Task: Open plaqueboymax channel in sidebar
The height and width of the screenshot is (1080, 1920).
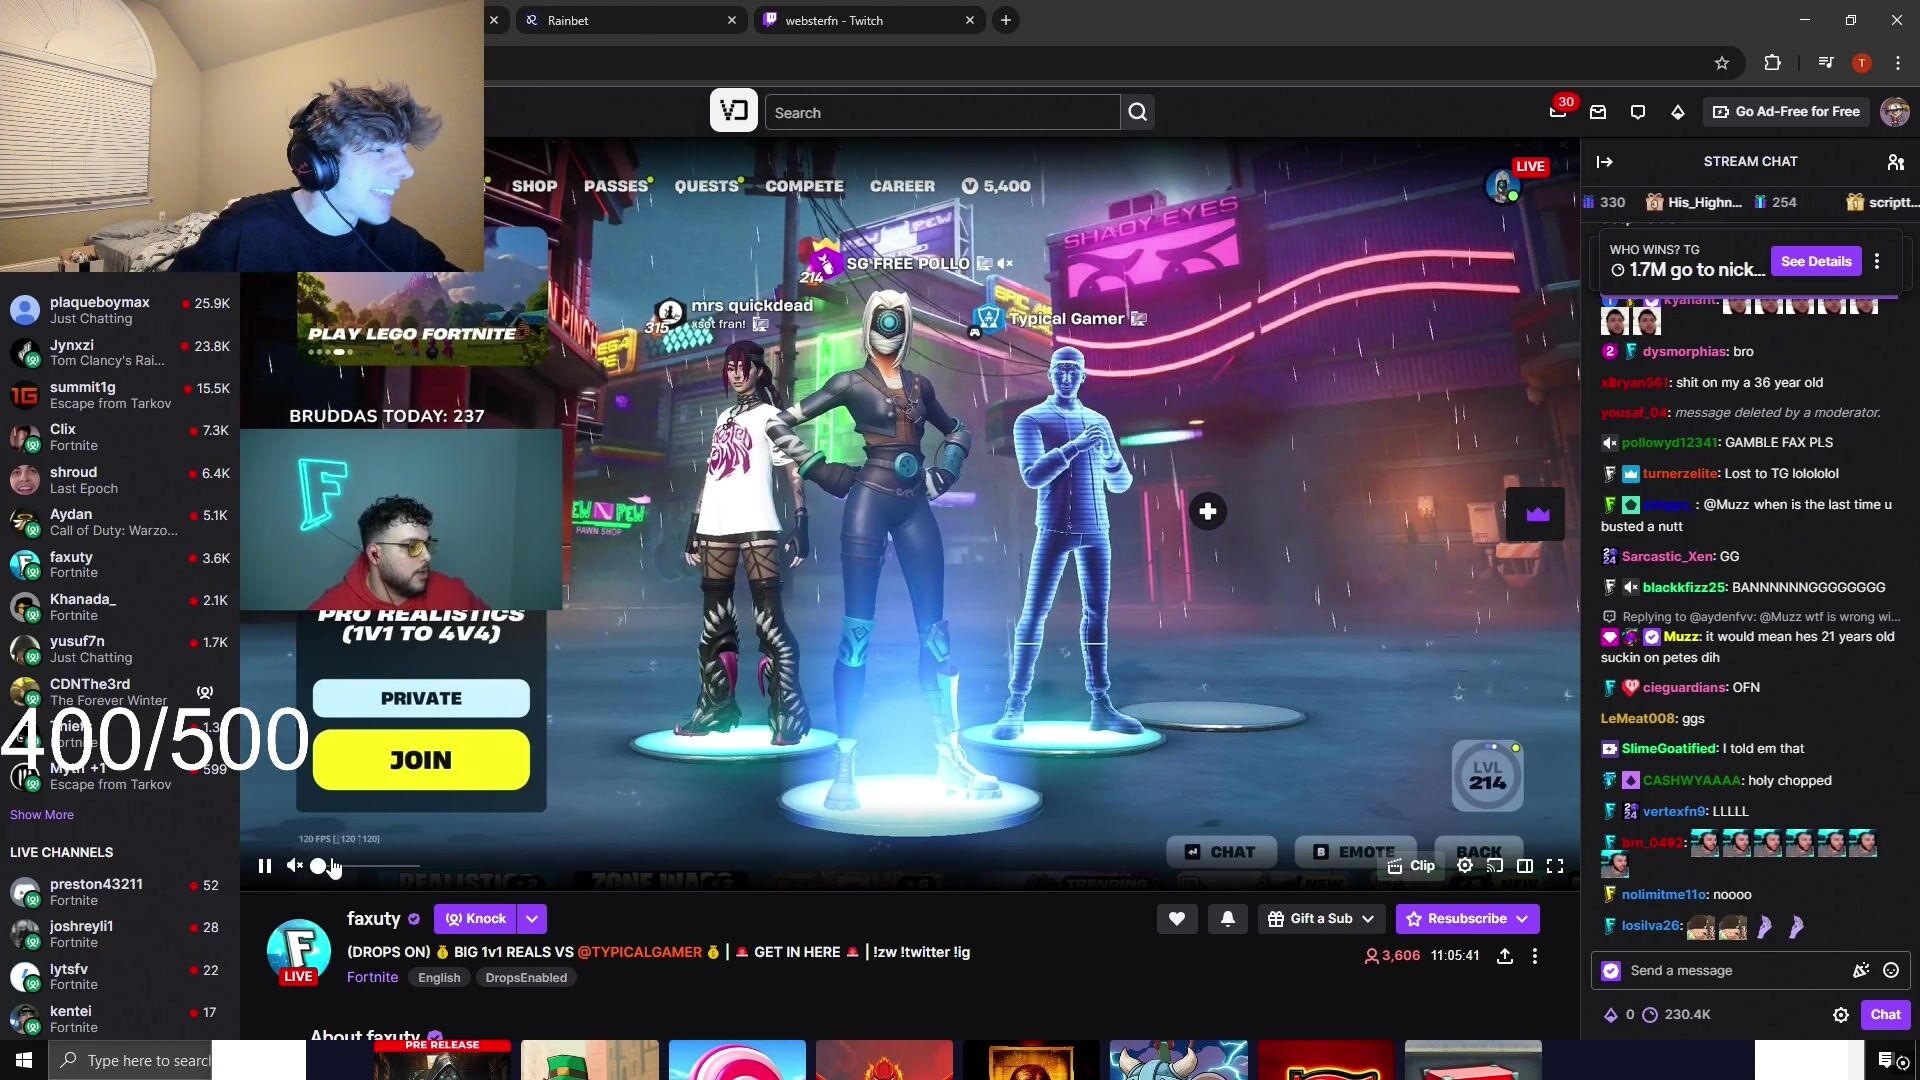Action: [120, 310]
